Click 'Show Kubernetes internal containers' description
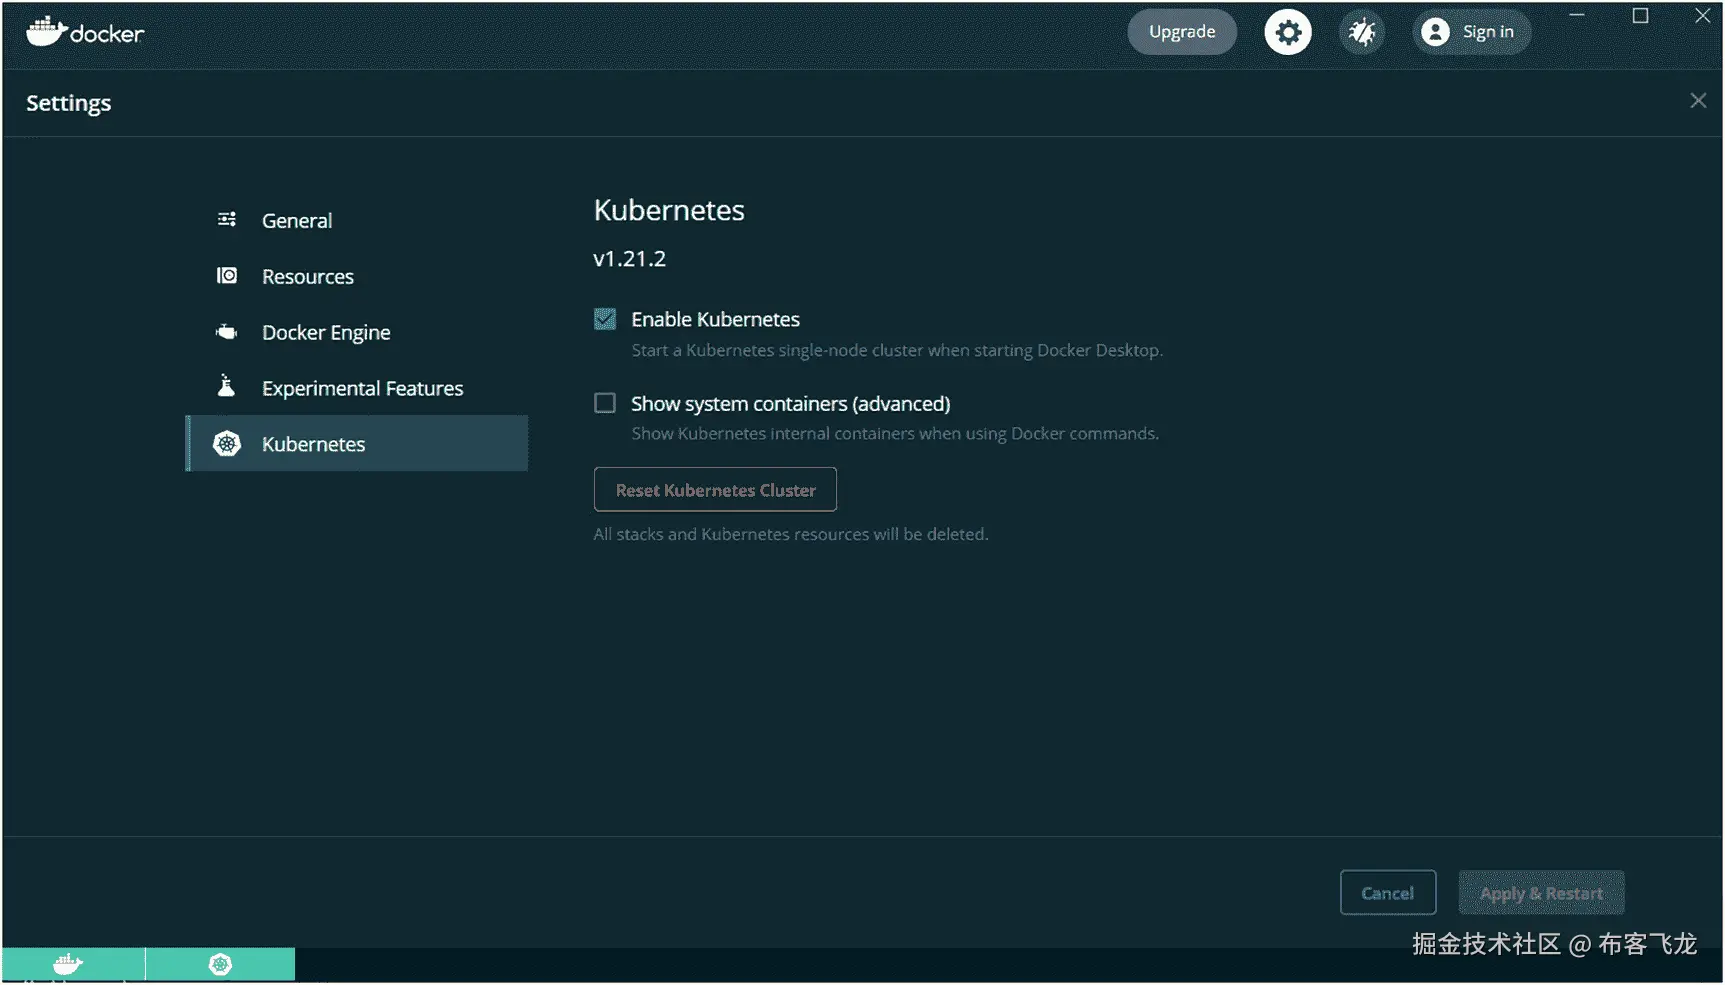Screen dimensions: 1725x985 [x=895, y=433]
